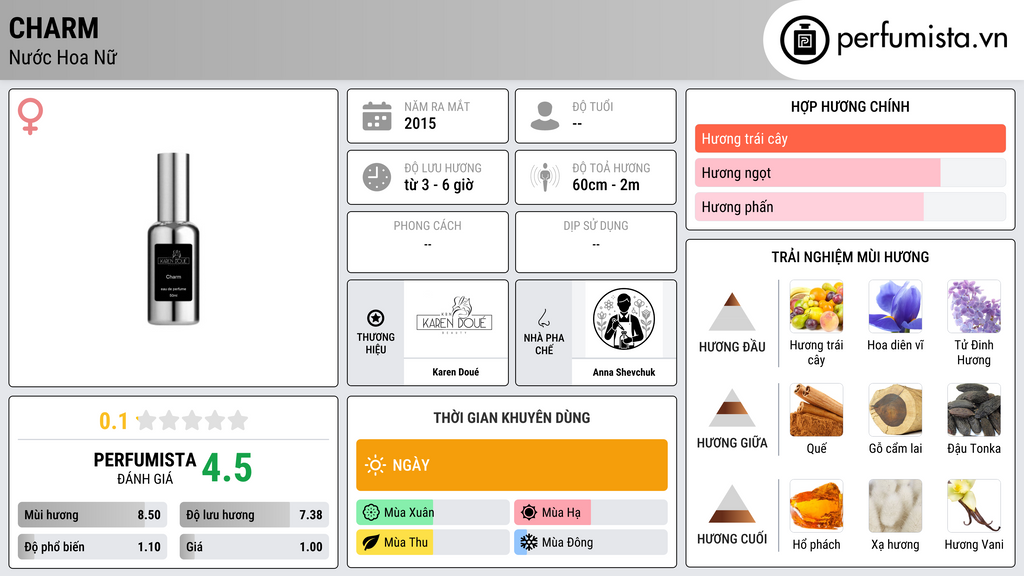Click the Mùa Xuân season bar
This screenshot has width=1024, height=576.
tap(433, 513)
